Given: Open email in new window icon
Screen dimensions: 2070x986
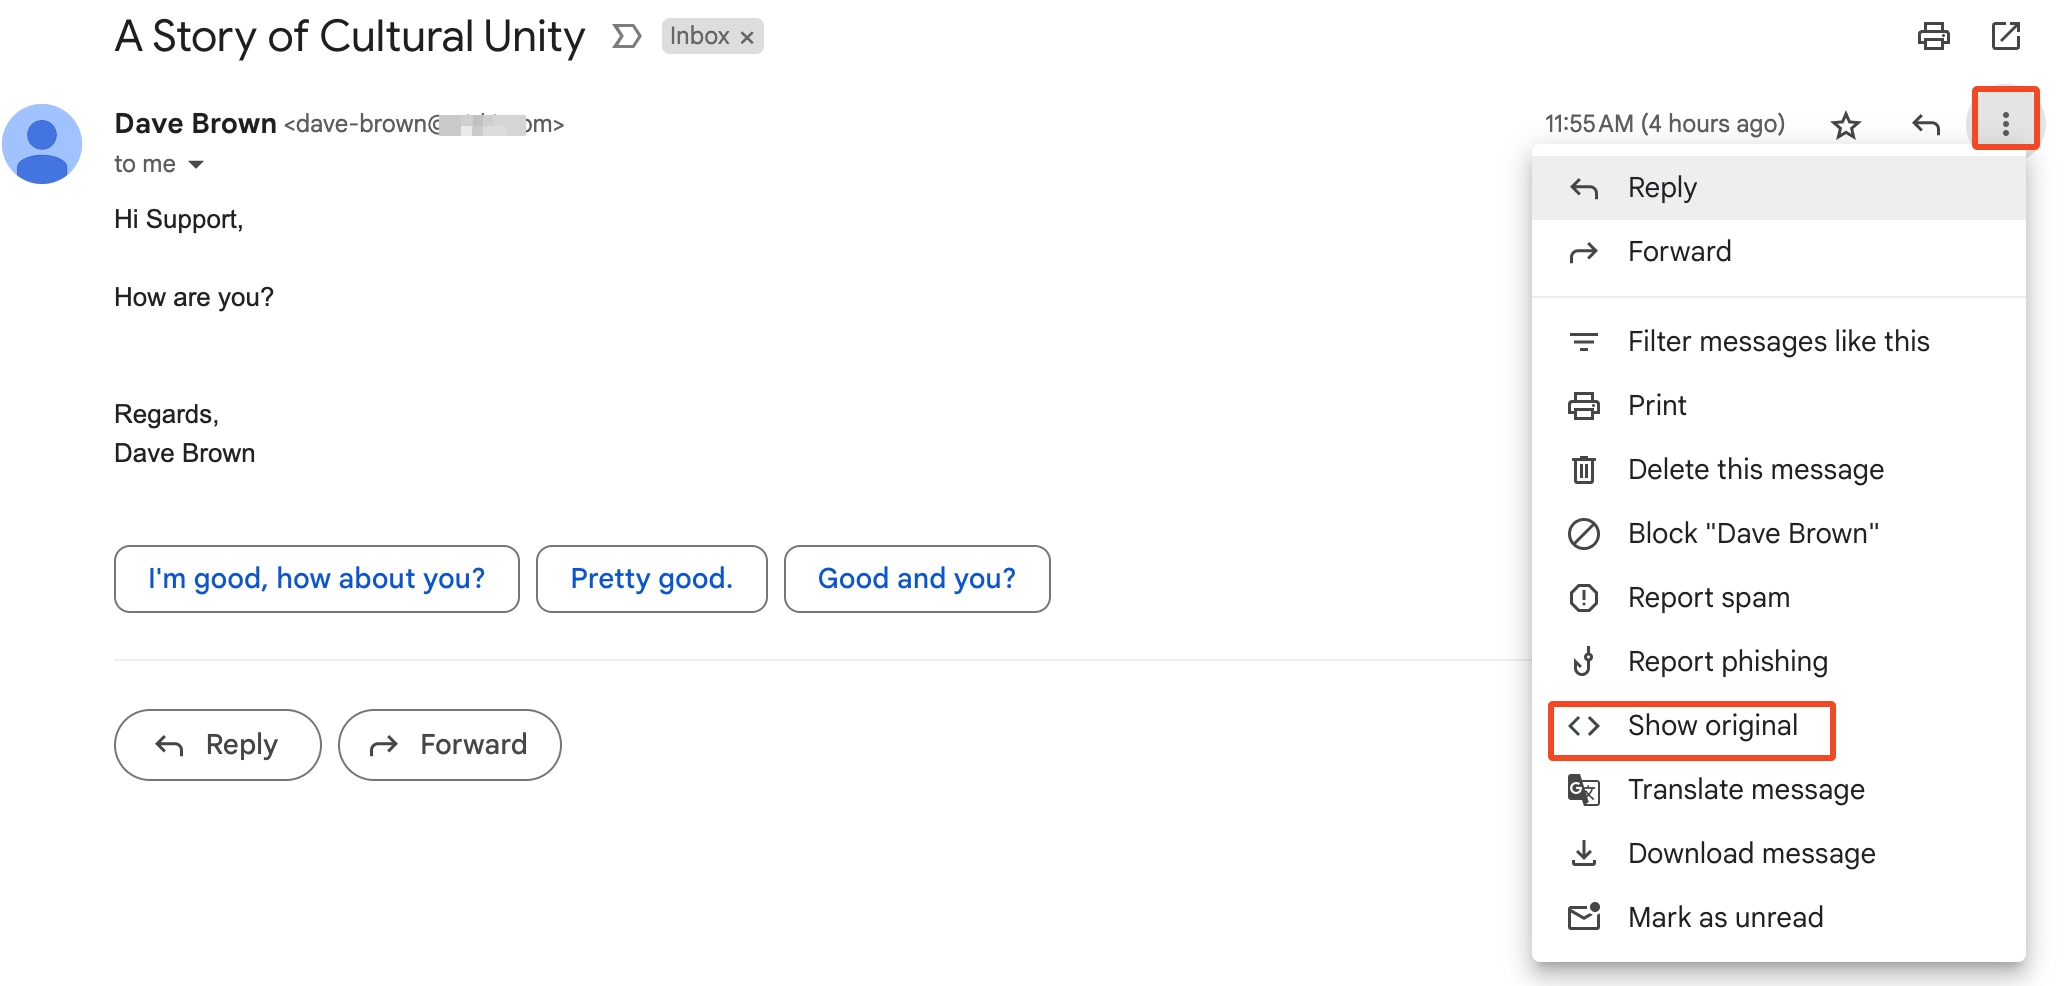Looking at the screenshot, I should pyautogui.click(x=2005, y=37).
